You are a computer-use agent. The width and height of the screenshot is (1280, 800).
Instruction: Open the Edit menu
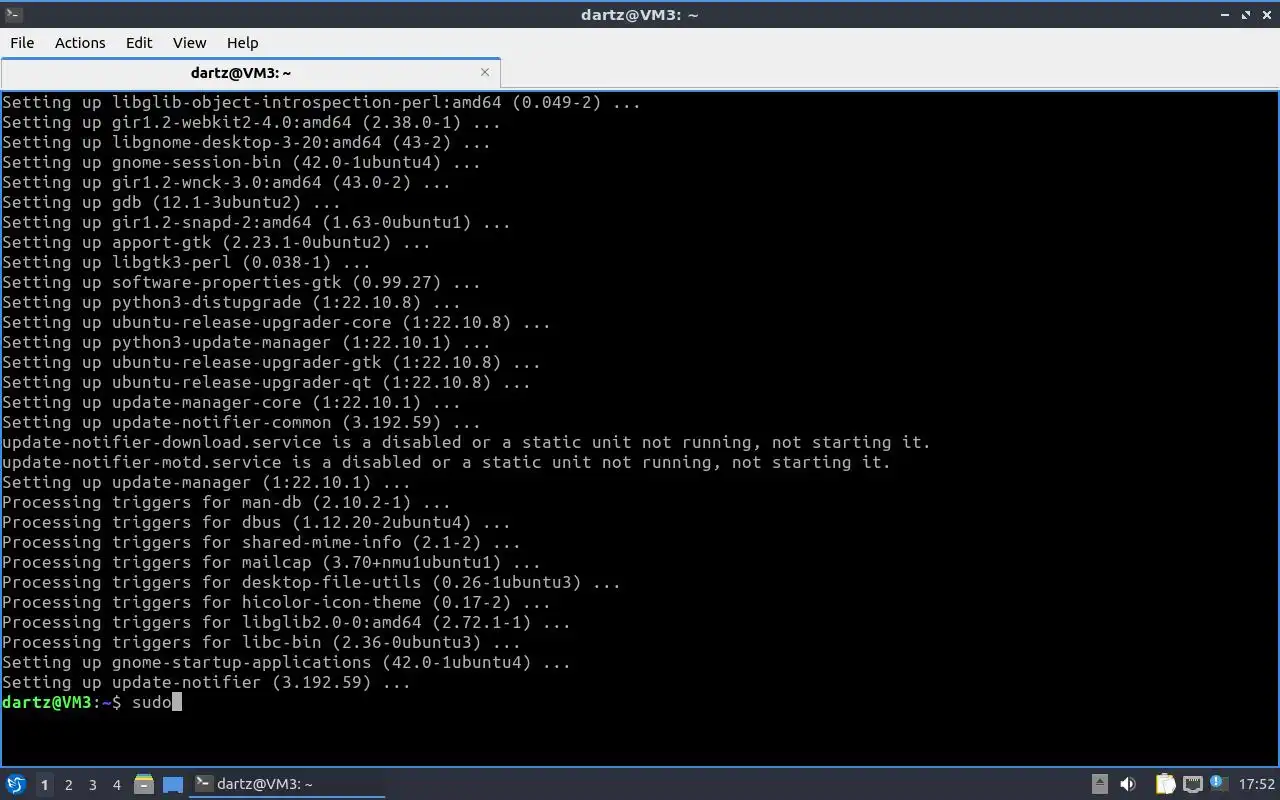tap(139, 42)
